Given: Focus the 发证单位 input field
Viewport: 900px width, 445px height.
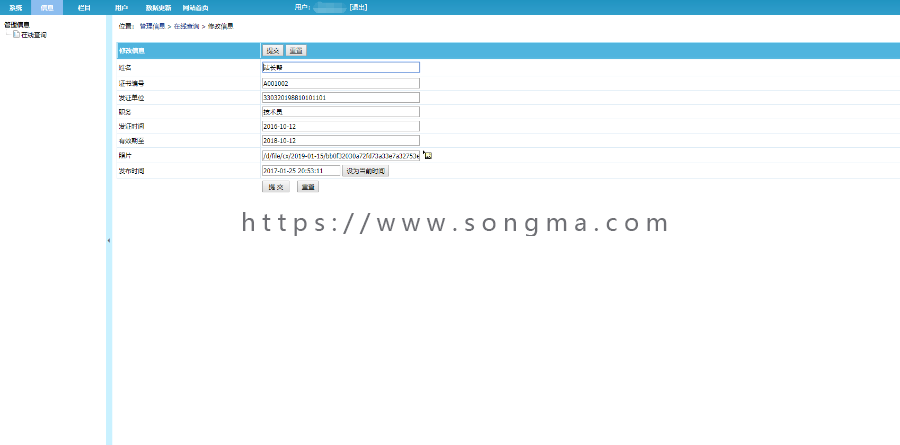Looking at the screenshot, I should pos(340,98).
